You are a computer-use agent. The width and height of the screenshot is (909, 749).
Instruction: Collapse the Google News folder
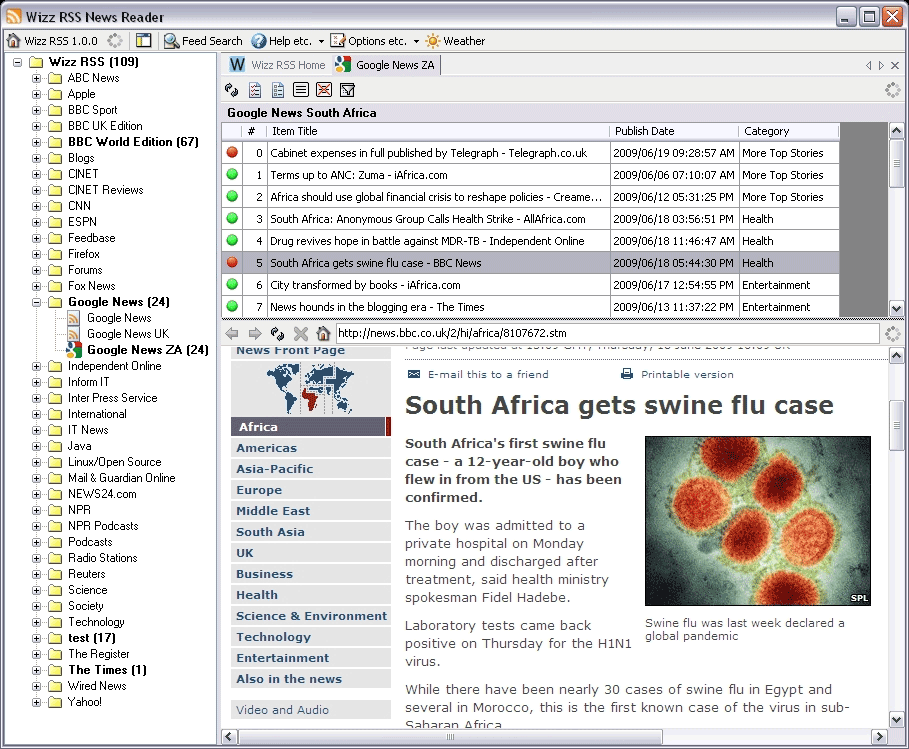click(x=37, y=302)
